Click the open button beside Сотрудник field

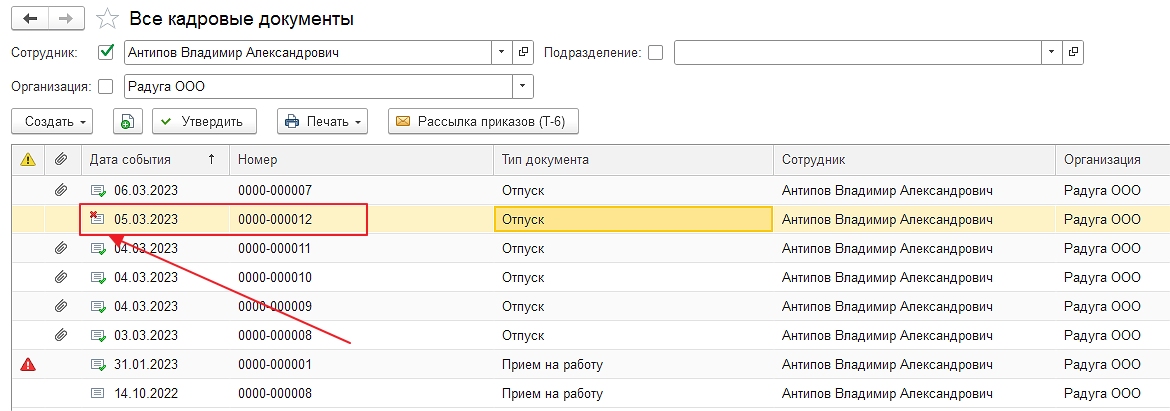(x=524, y=52)
